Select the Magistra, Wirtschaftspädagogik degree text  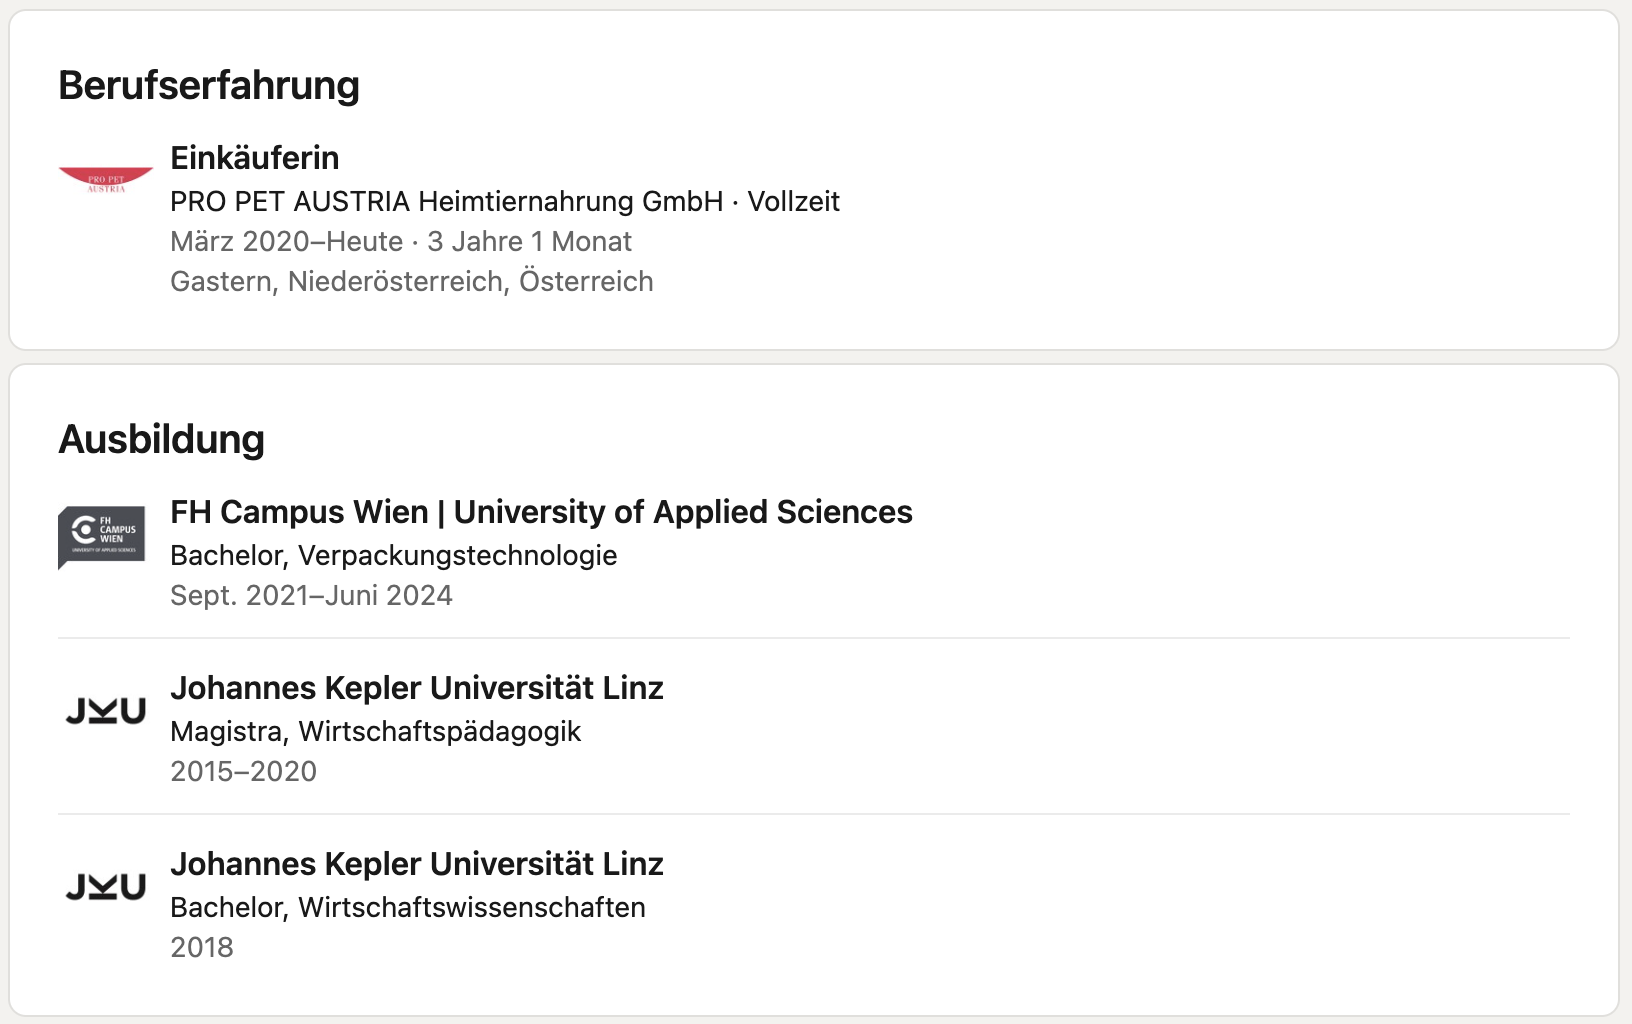[376, 731]
